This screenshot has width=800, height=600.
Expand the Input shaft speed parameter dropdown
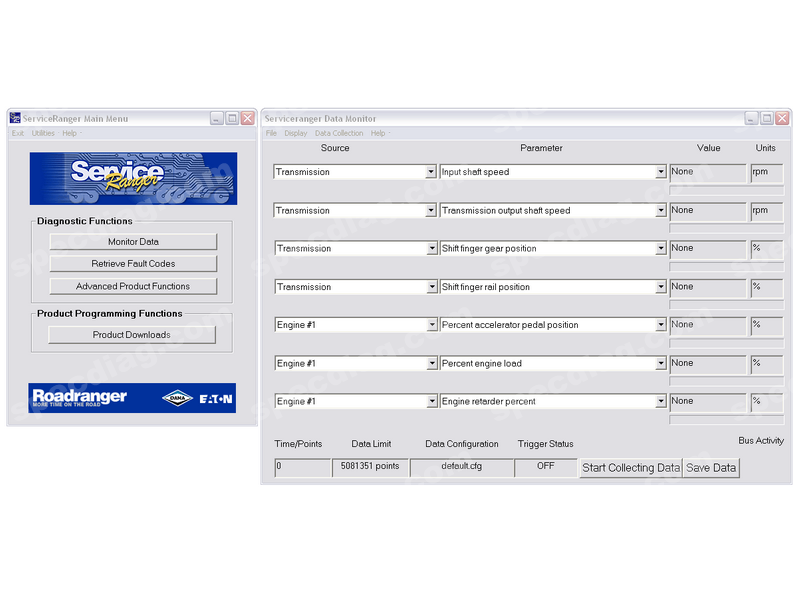click(x=660, y=172)
